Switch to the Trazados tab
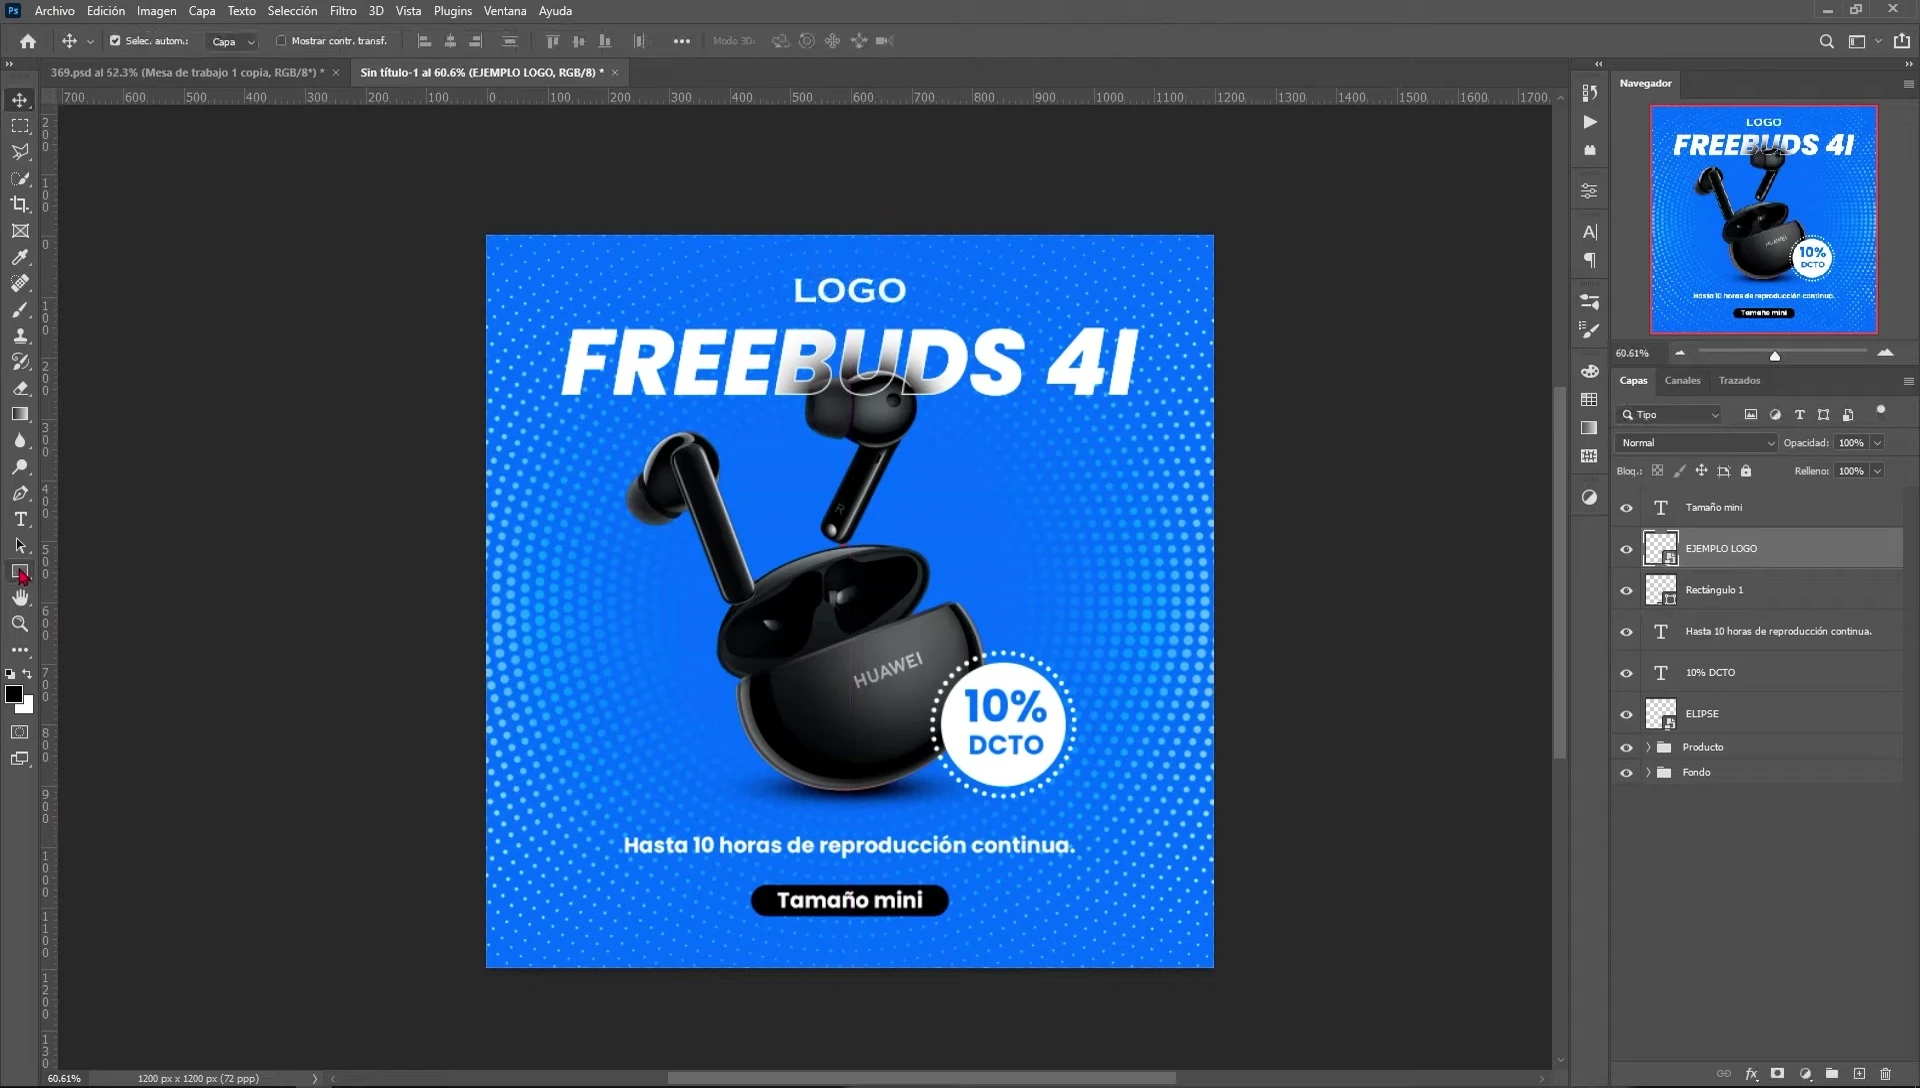The width and height of the screenshot is (1920, 1088). point(1739,381)
